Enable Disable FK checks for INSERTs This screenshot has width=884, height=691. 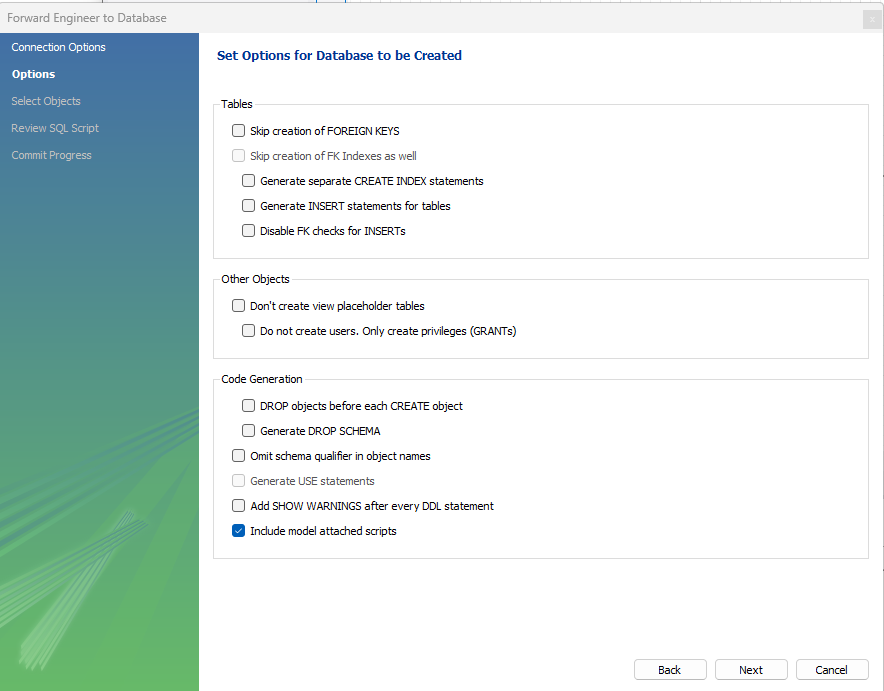[x=249, y=231]
